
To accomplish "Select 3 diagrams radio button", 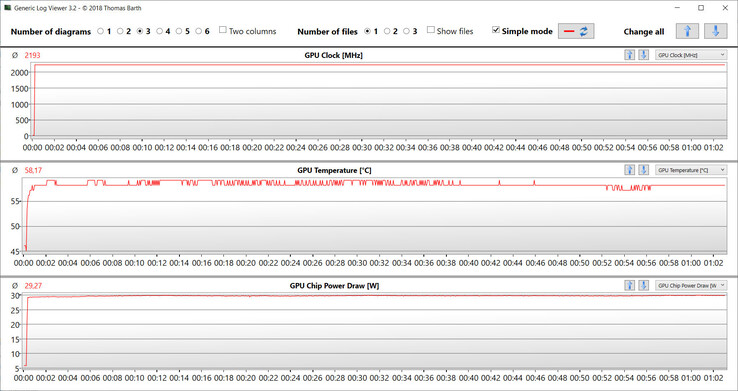I will (140, 32).
